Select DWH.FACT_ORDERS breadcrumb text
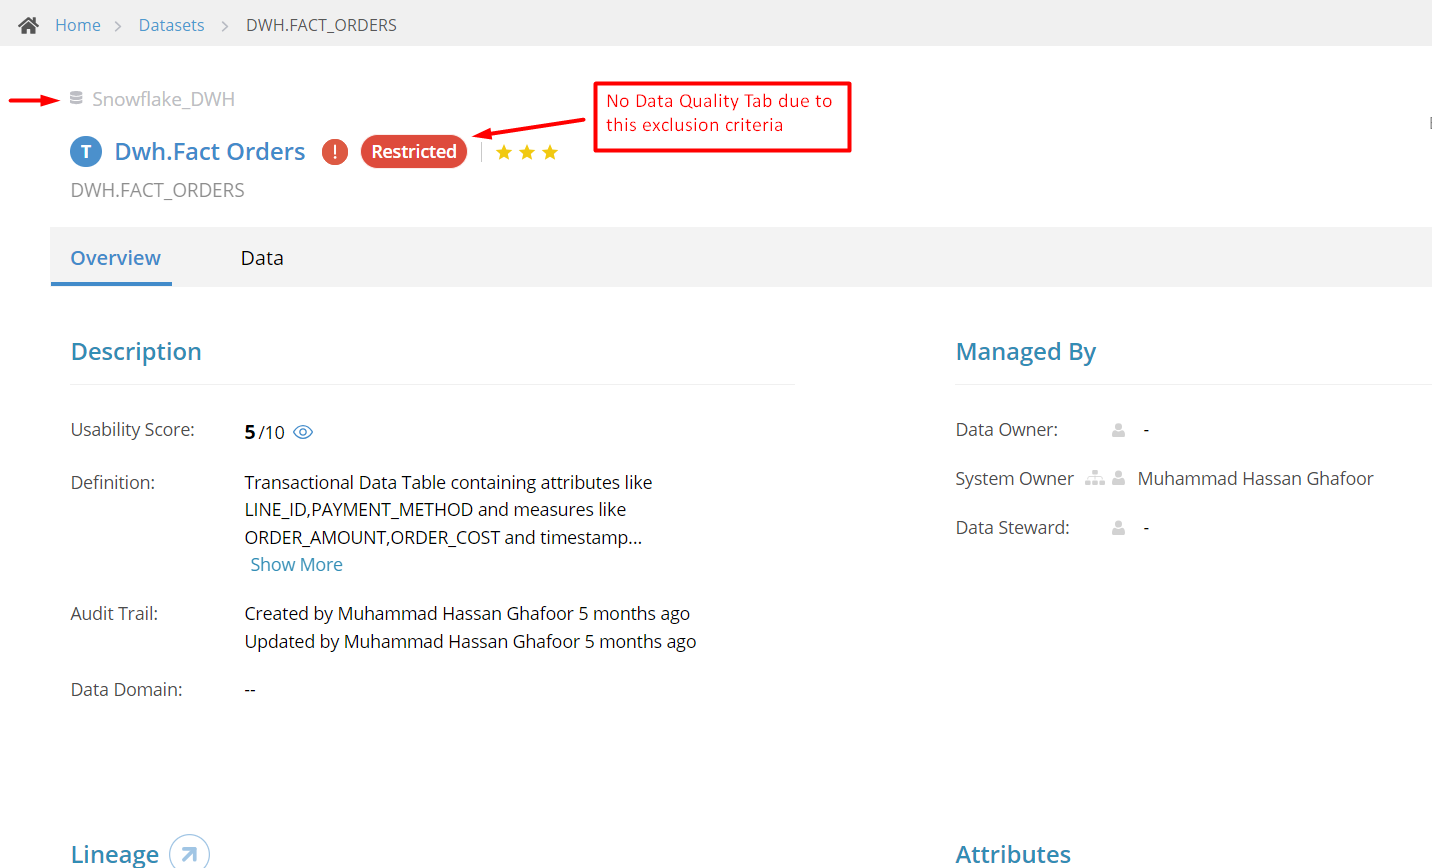Image resolution: width=1432 pixels, height=868 pixels. coord(321,25)
